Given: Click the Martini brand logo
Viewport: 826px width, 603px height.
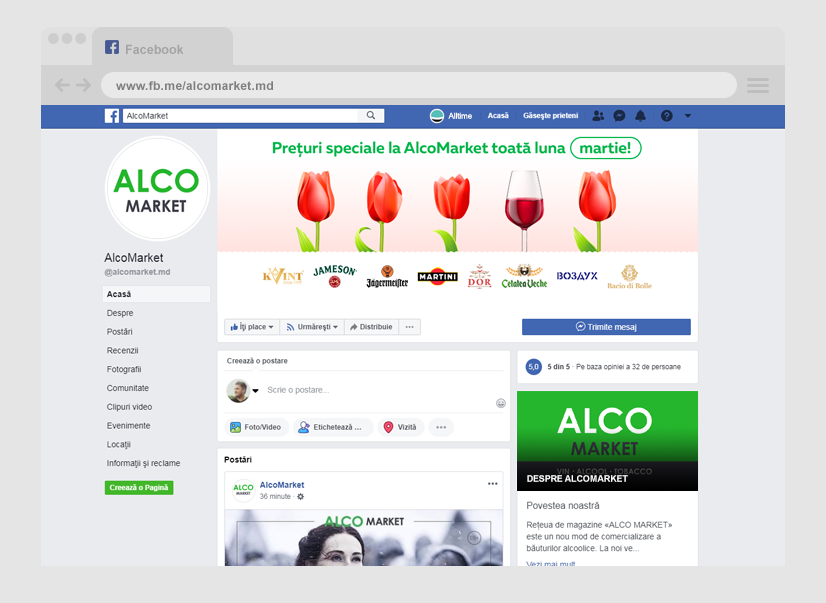Looking at the screenshot, I should [x=437, y=276].
